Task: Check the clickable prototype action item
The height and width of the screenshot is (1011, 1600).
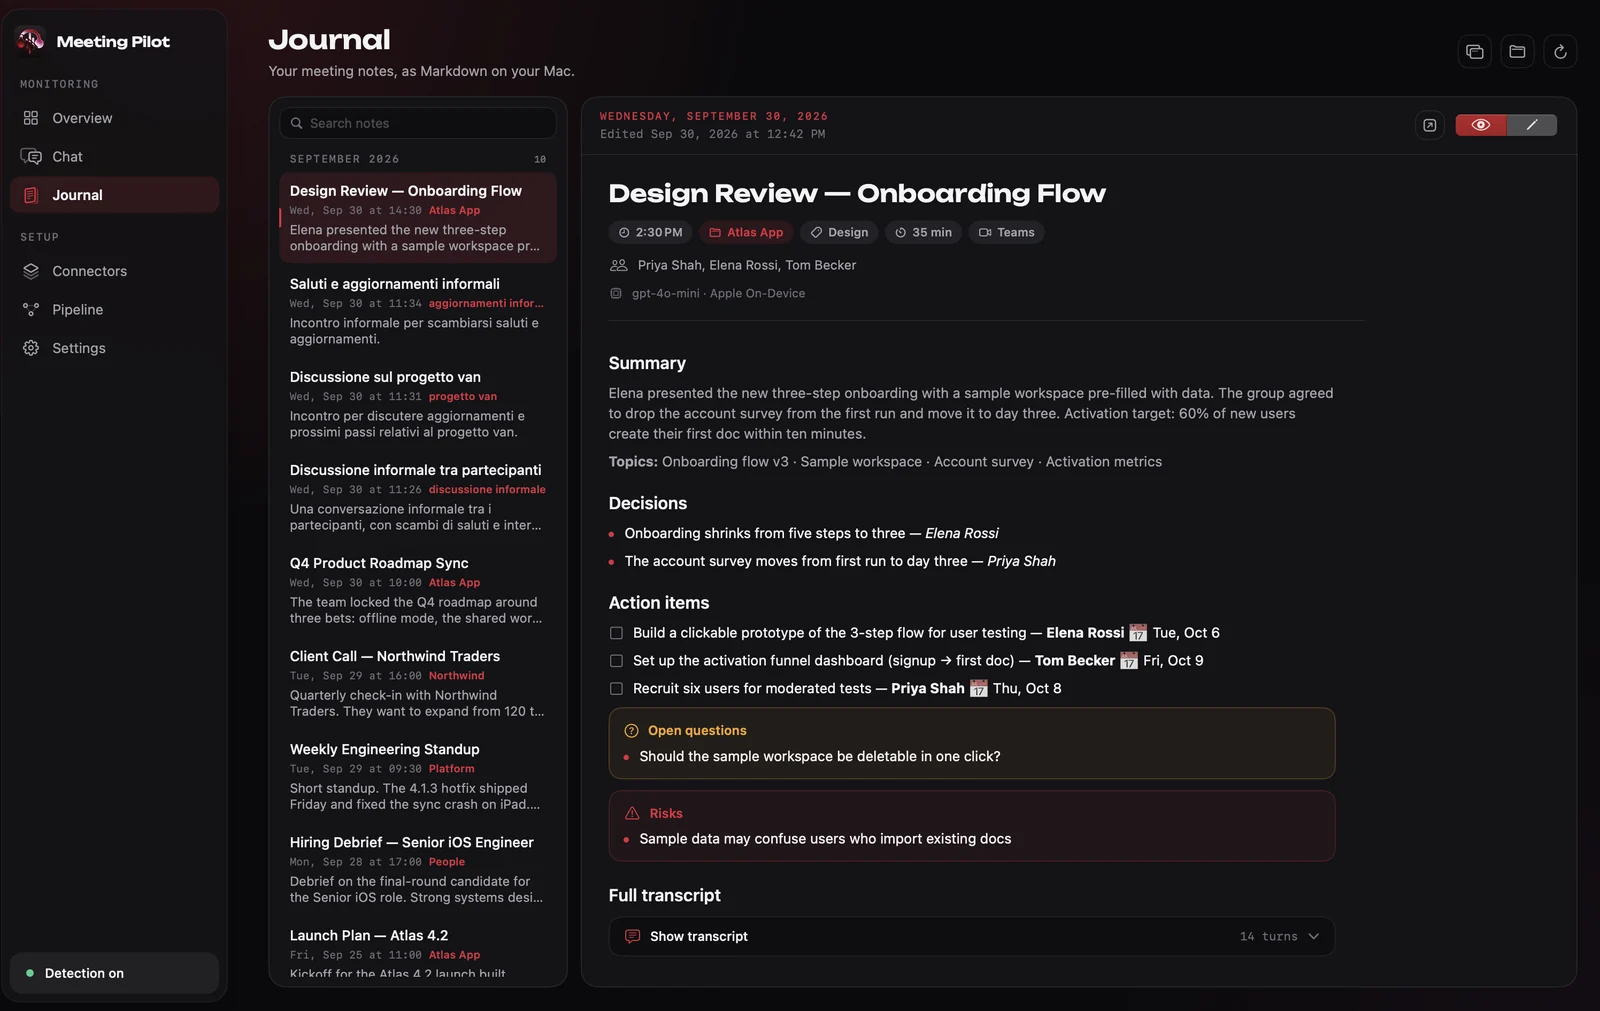Action: [616, 633]
